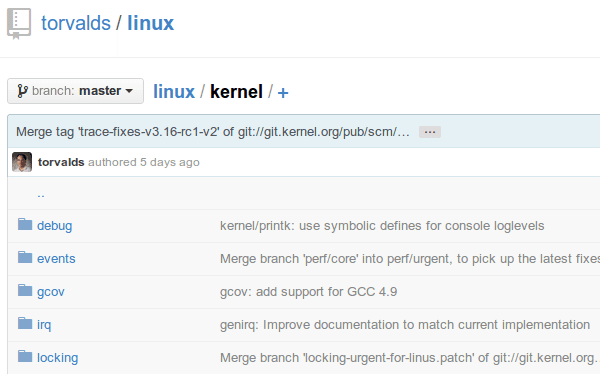Click torvalds avatar thumbnail
600x374 pixels.
tap(22, 162)
